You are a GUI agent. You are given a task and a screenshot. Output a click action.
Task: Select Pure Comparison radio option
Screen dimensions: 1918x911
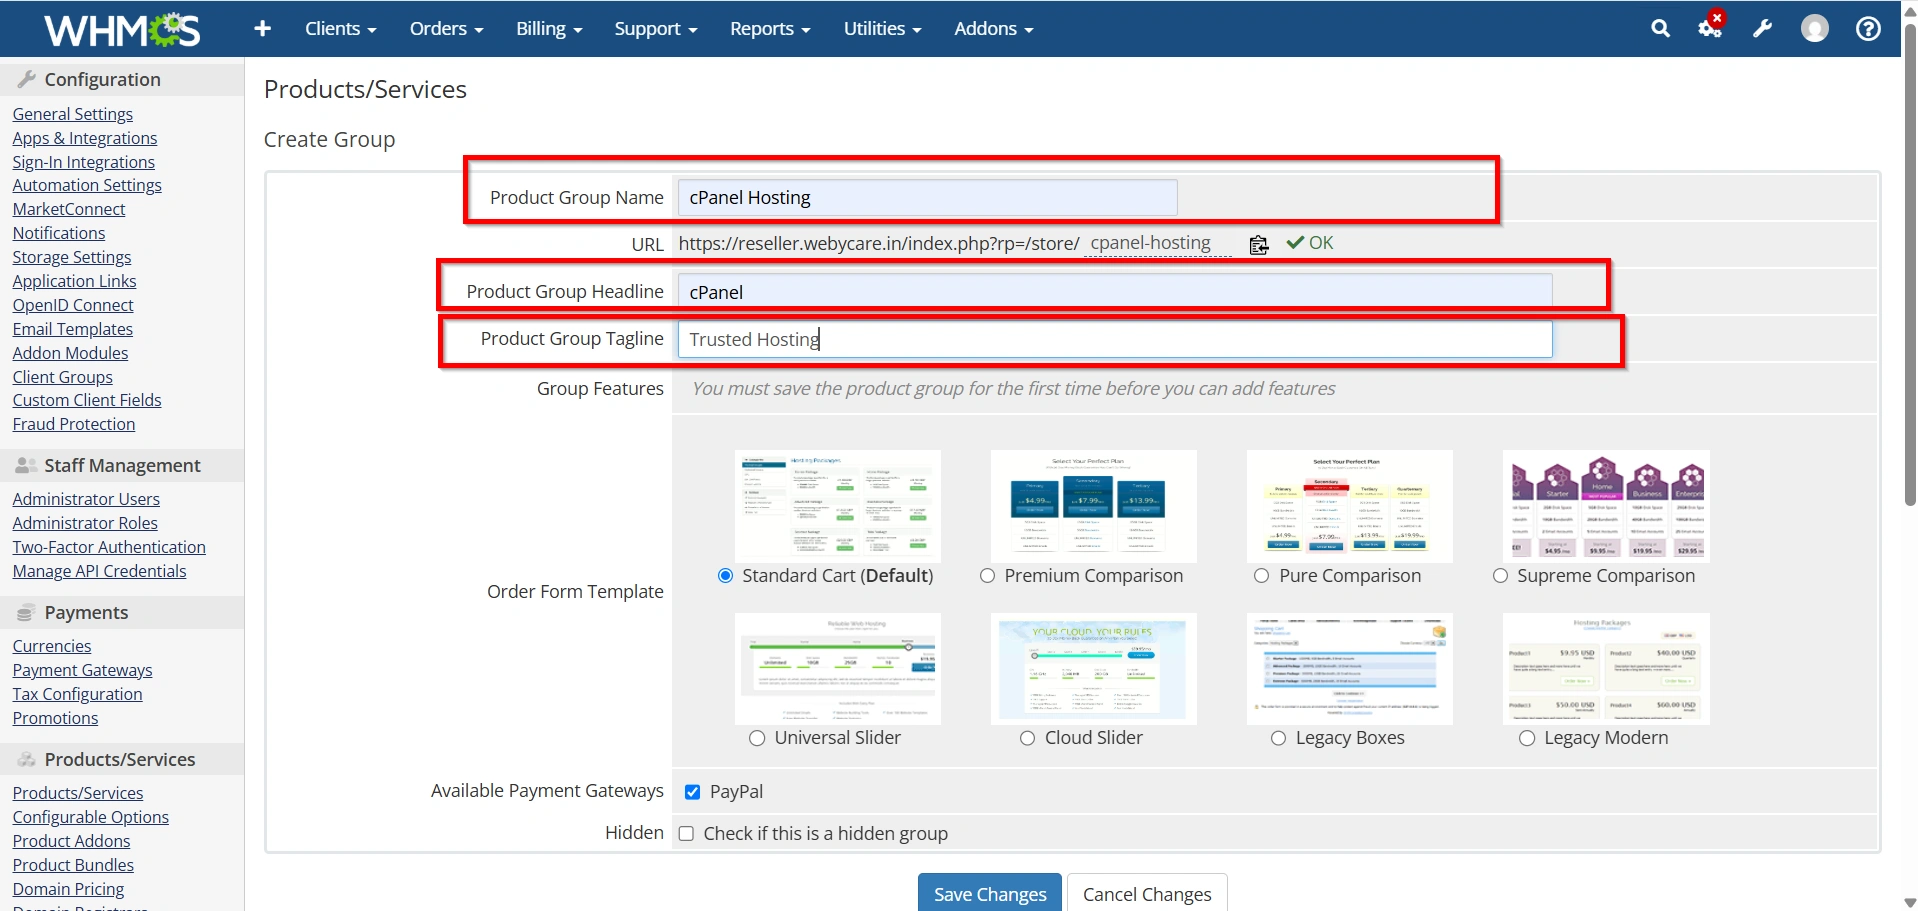[x=1262, y=576]
